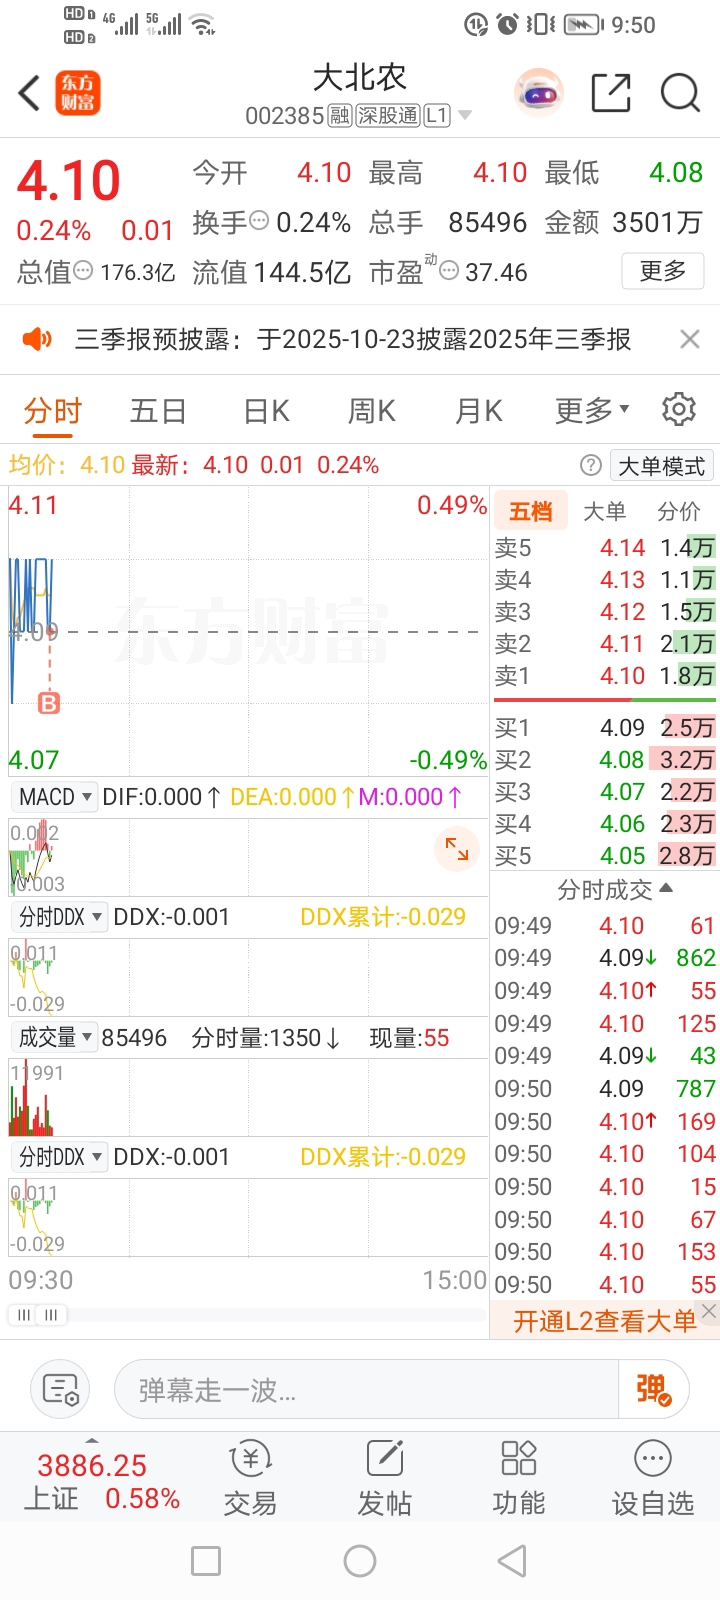The width and height of the screenshot is (720, 1600).
Task: Select the 分价 tab
Action: (x=678, y=511)
